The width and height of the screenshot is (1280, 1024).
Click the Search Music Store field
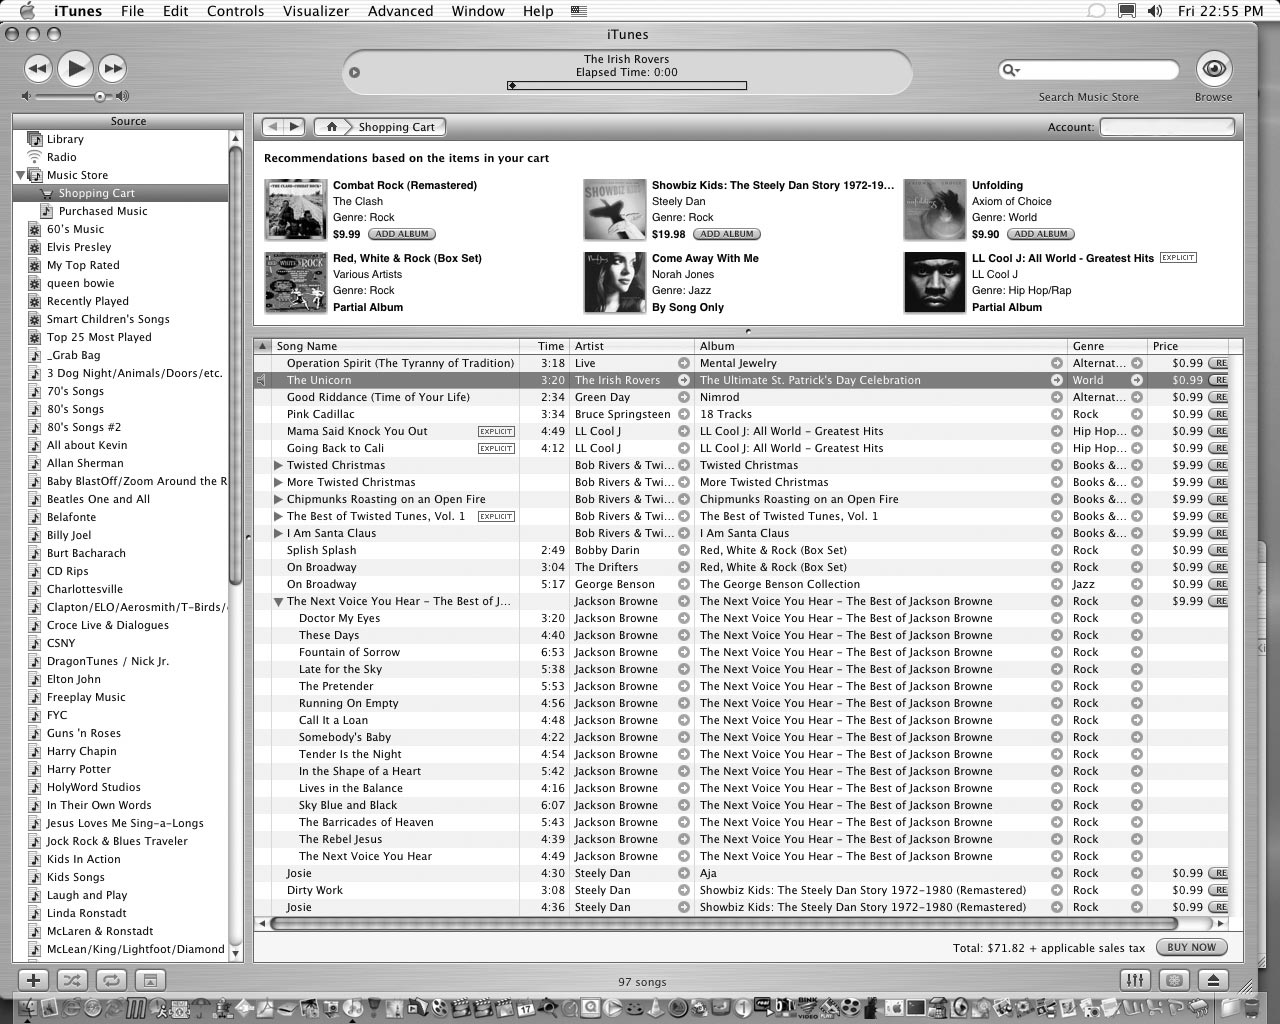(x=1088, y=70)
